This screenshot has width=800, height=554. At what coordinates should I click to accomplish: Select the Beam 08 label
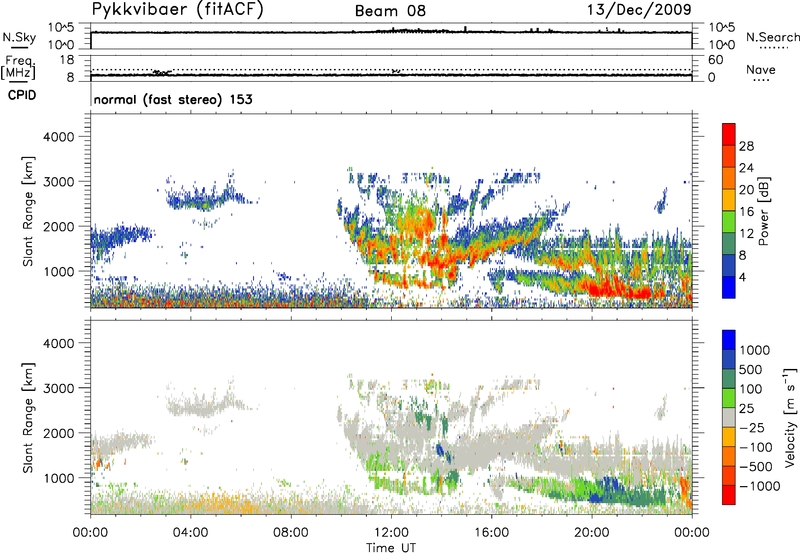390,11
